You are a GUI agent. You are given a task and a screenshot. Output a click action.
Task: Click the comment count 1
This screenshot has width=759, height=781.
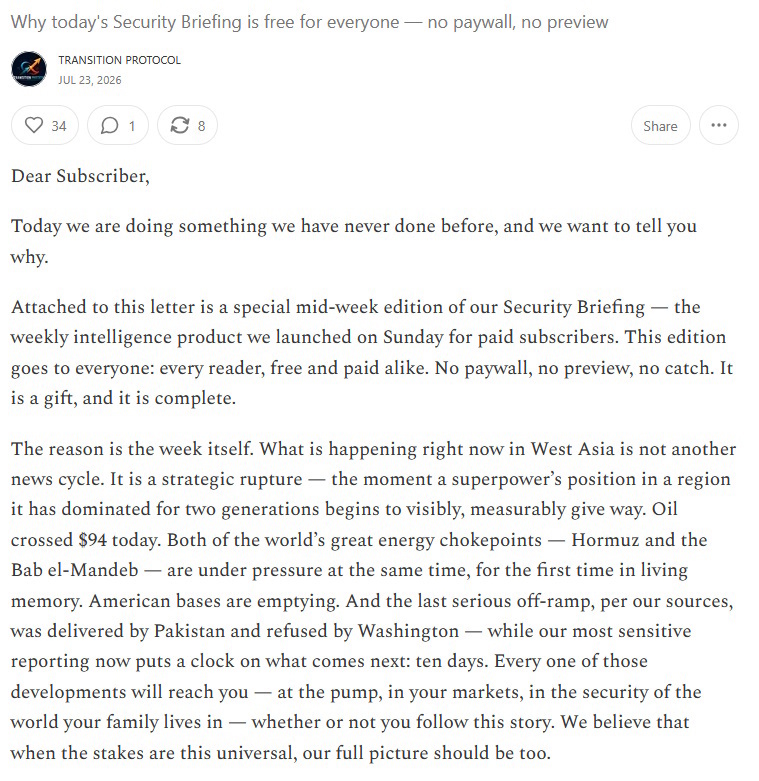(132, 126)
